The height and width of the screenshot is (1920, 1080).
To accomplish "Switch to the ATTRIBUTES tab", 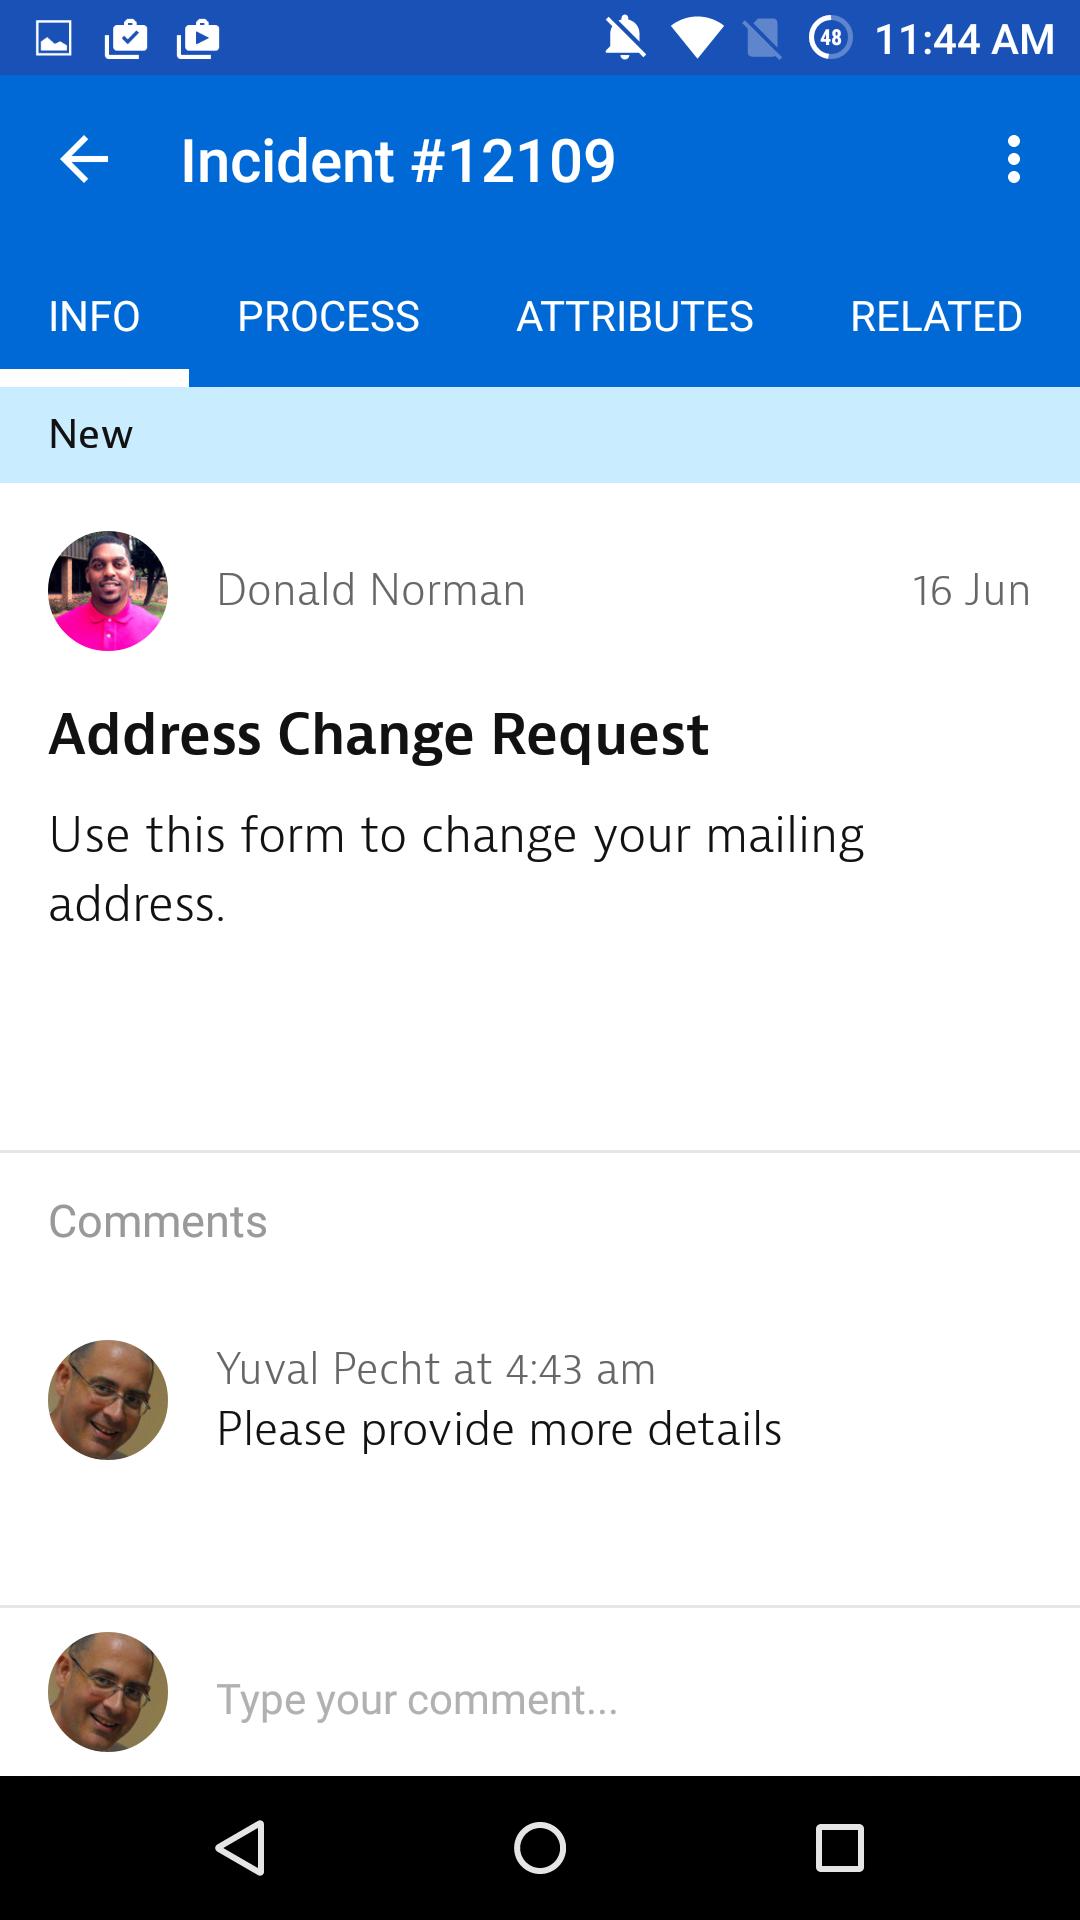I will 635,317.
